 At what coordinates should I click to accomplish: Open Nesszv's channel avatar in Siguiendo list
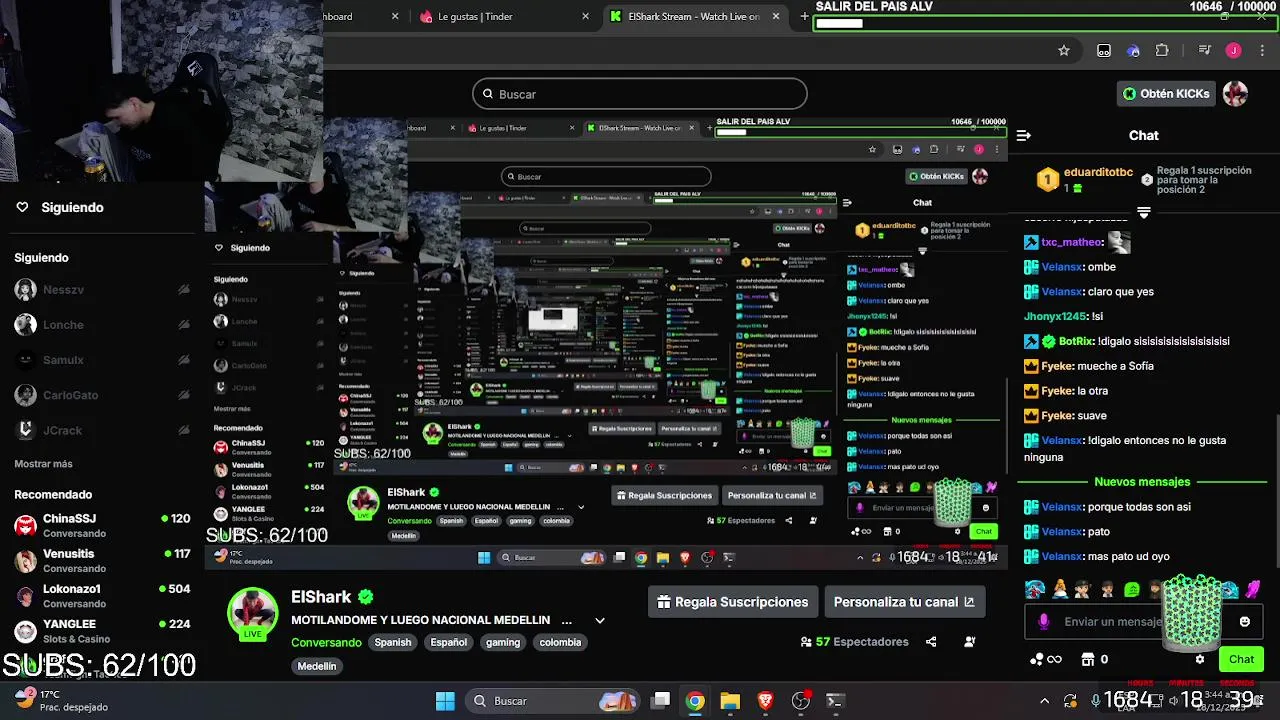pos(26,290)
